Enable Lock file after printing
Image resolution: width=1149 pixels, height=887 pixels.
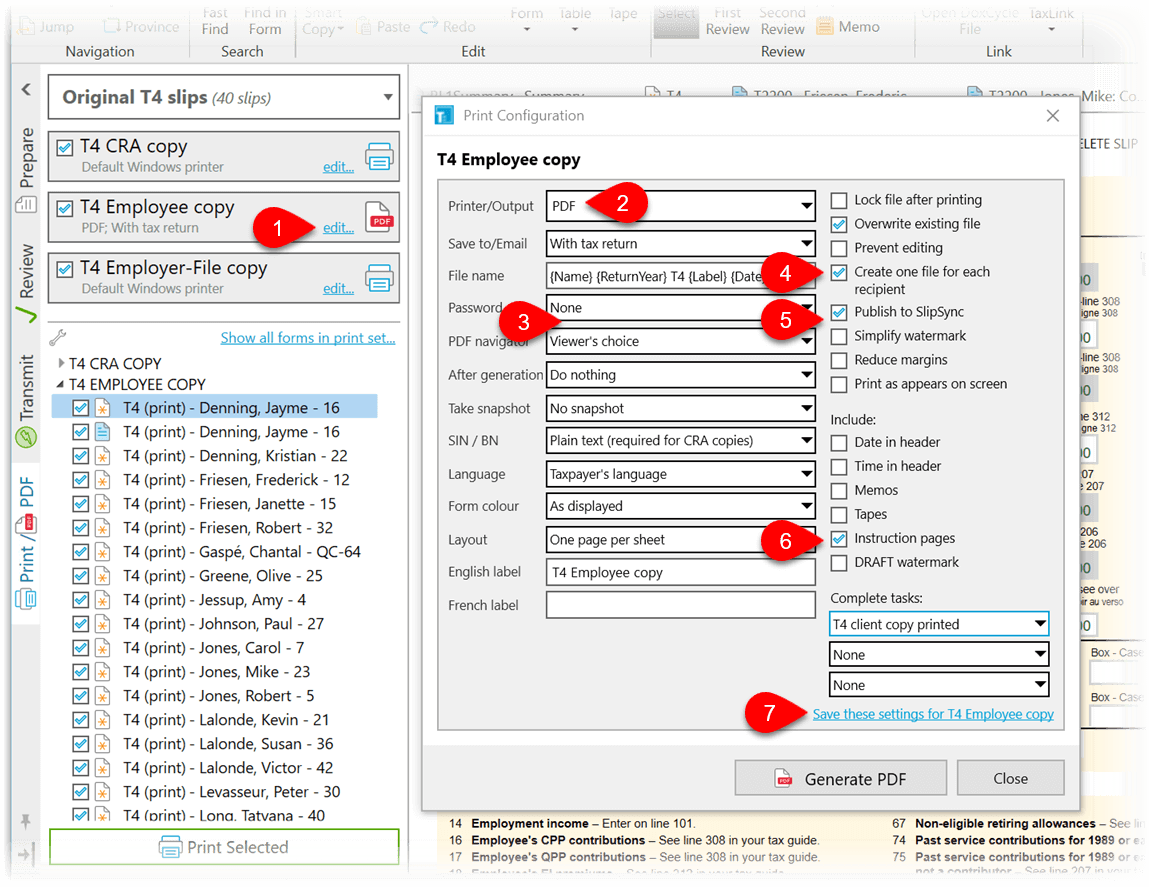pos(839,200)
